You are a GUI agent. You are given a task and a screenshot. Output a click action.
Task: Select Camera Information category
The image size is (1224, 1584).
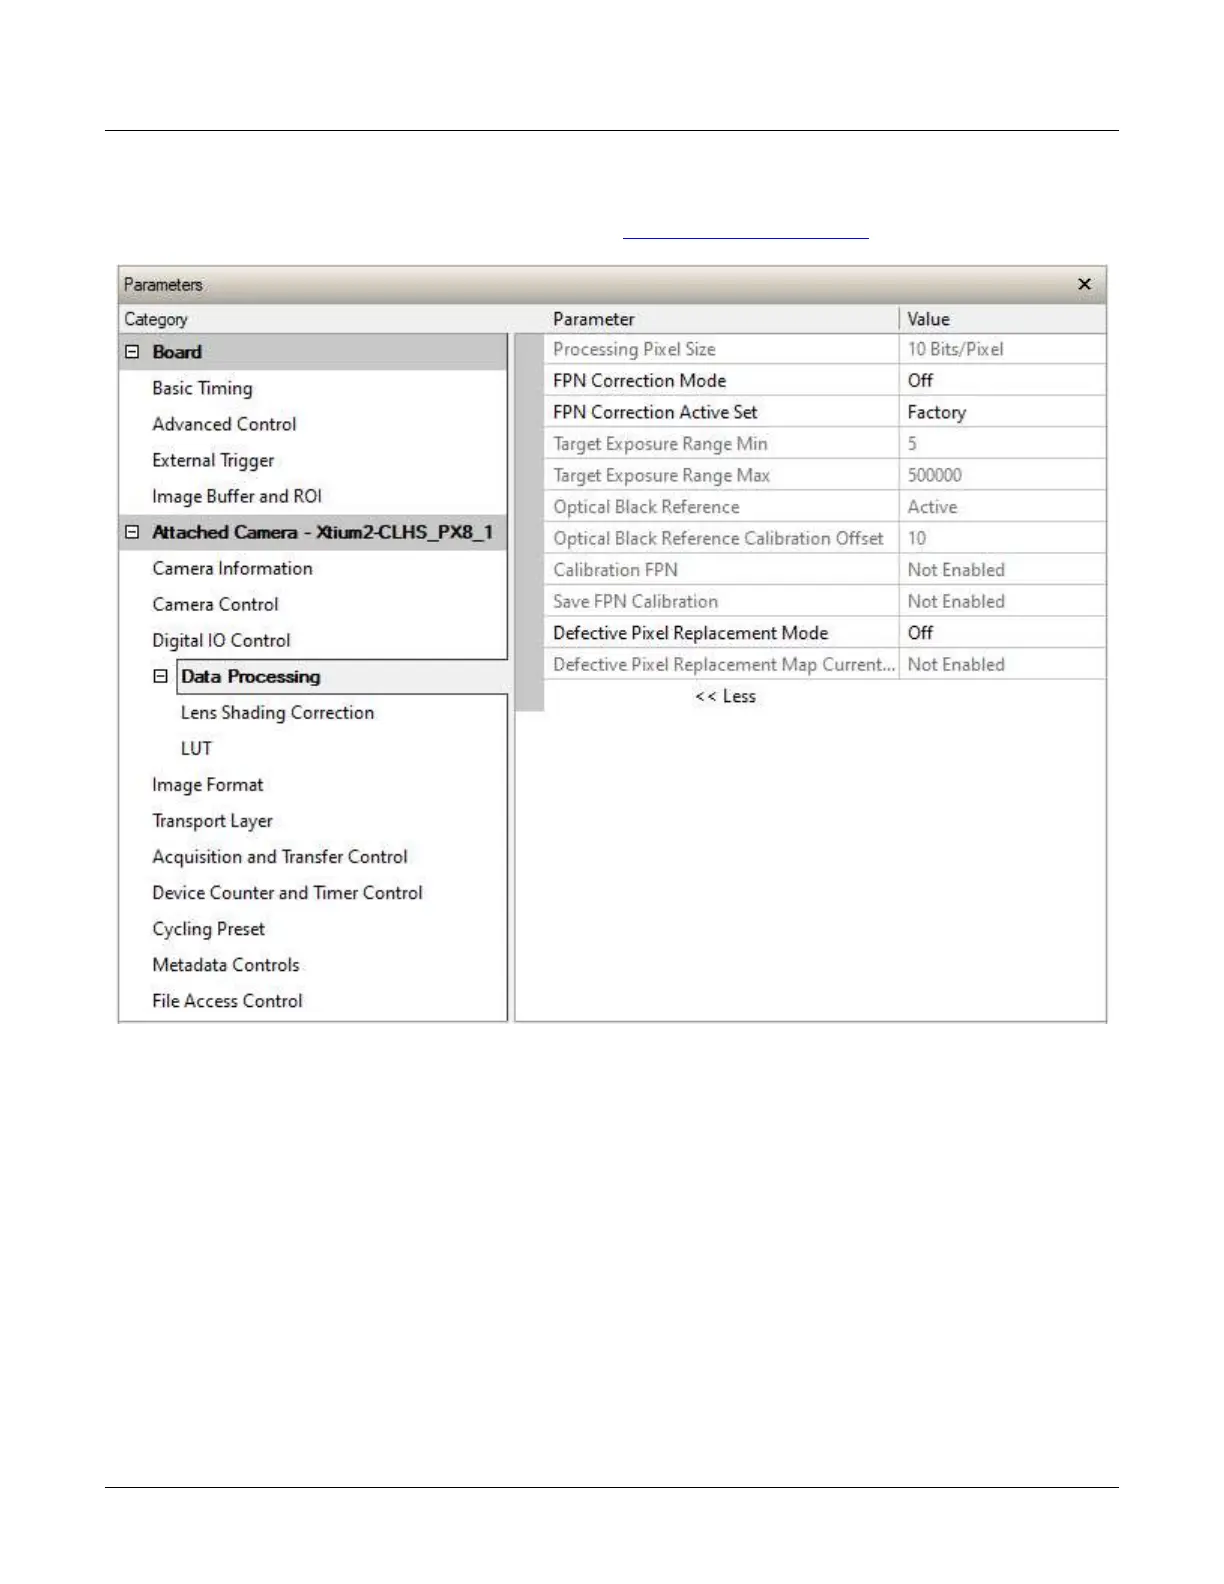coord(232,568)
